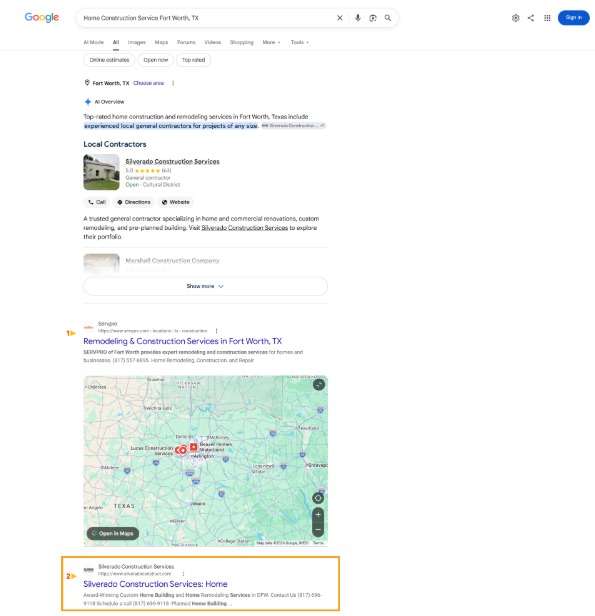Screen dimensions: 595x616
Task: Apply the Top rated filter chip
Action: tap(193, 60)
